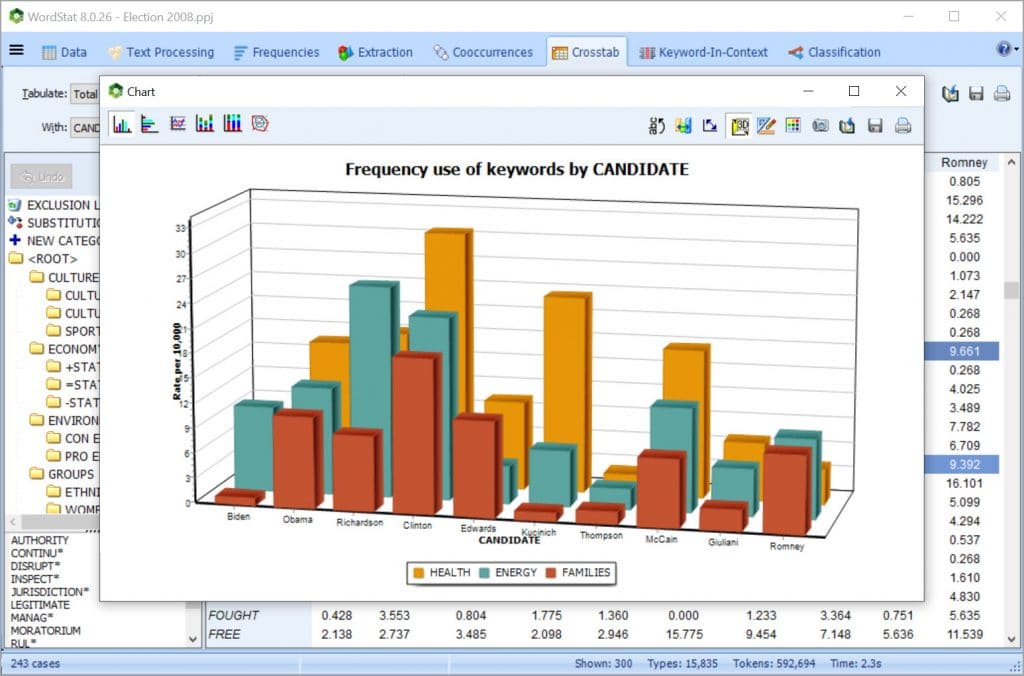Toggle the 3D chart view
Viewport: 1024px width, 676px height.
[x=738, y=125]
